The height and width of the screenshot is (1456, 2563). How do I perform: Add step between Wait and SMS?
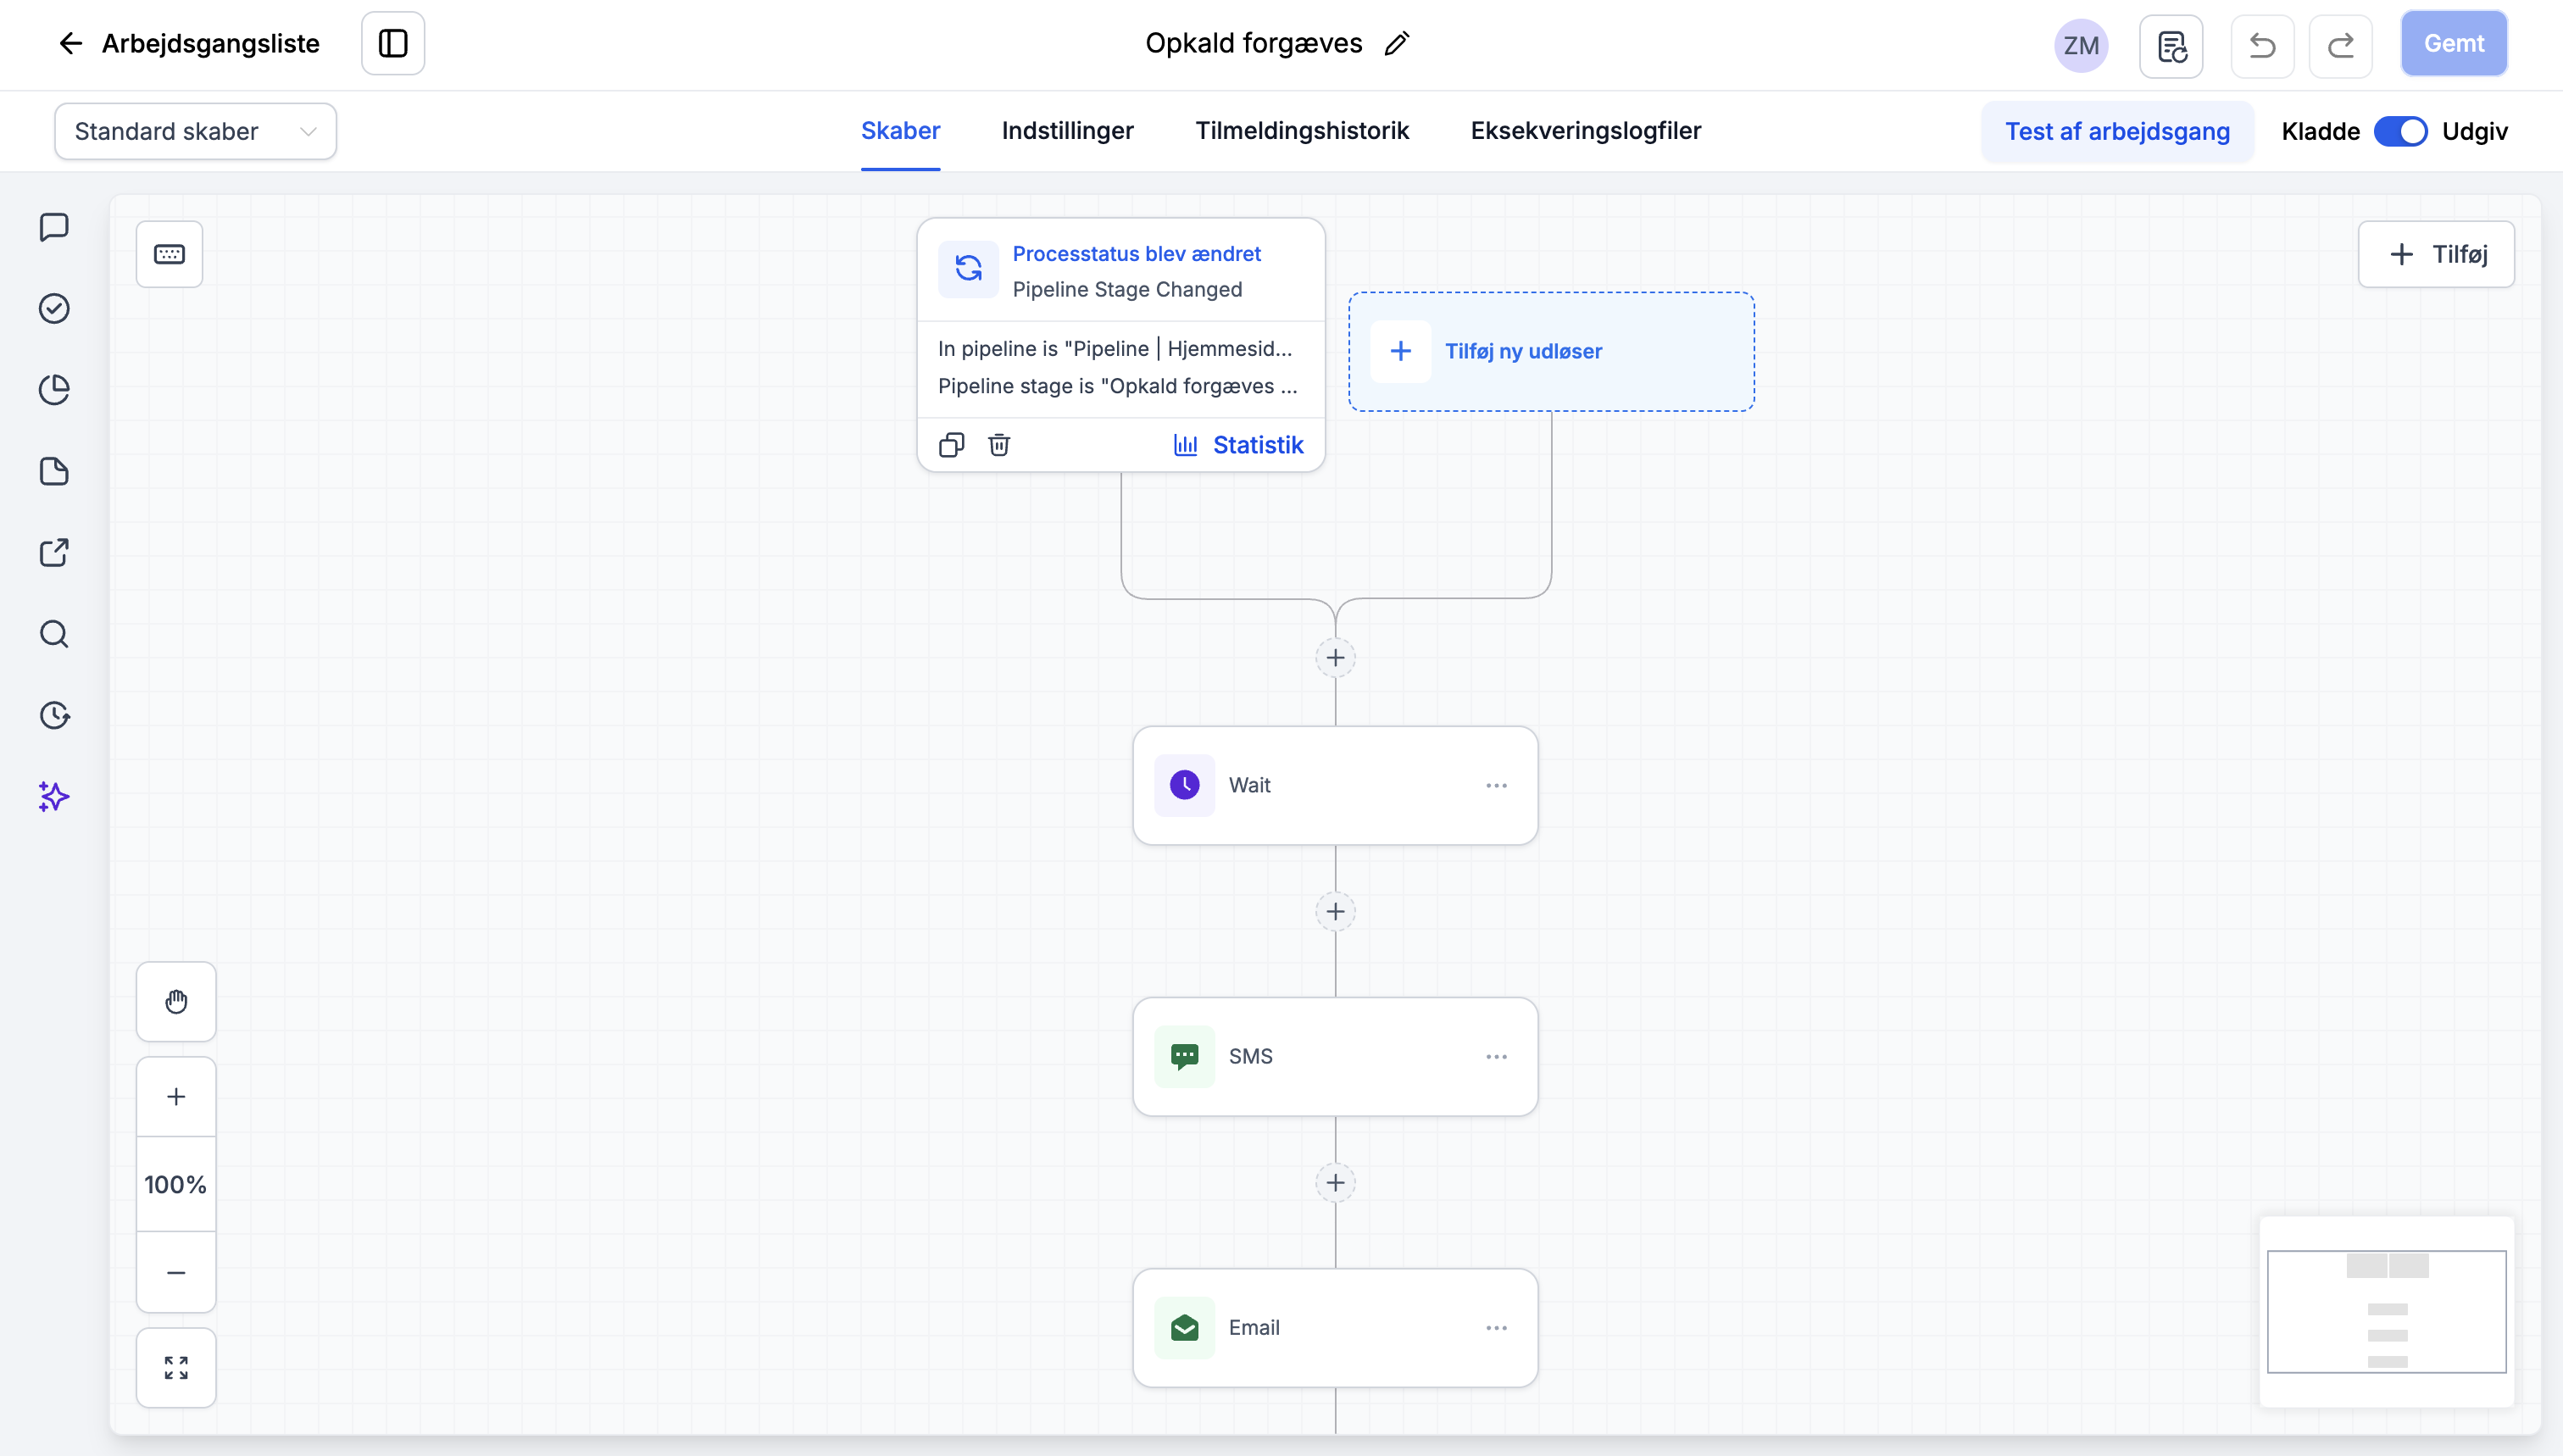(x=1335, y=911)
